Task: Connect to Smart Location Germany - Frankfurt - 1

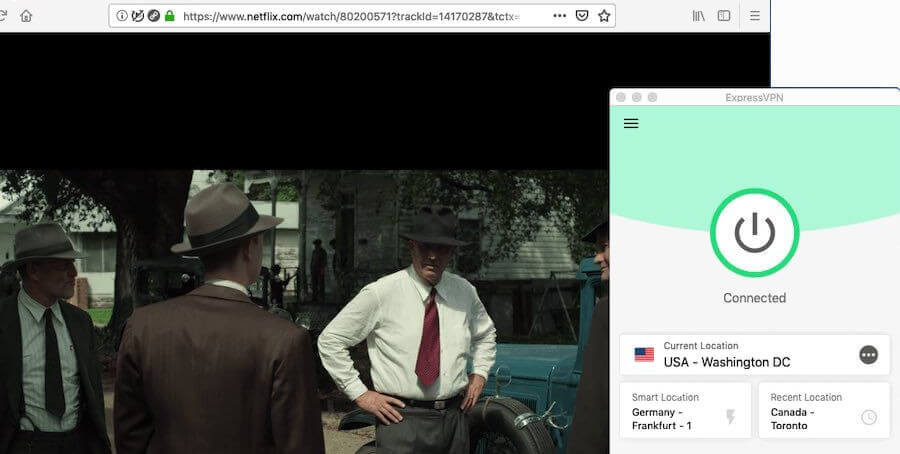Action: pyautogui.click(x=685, y=410)
